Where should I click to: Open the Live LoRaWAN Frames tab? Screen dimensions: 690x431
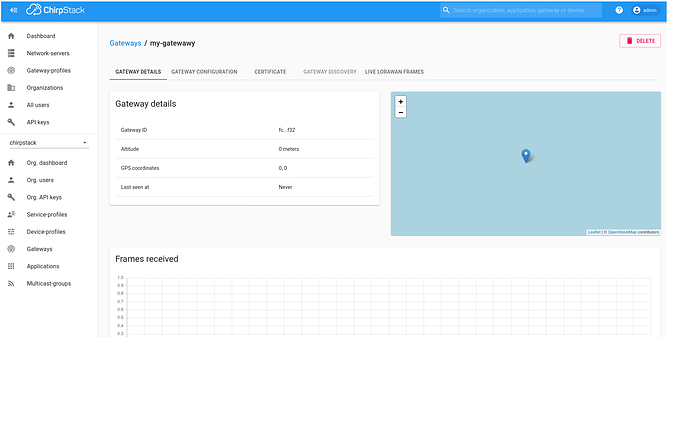394,72
